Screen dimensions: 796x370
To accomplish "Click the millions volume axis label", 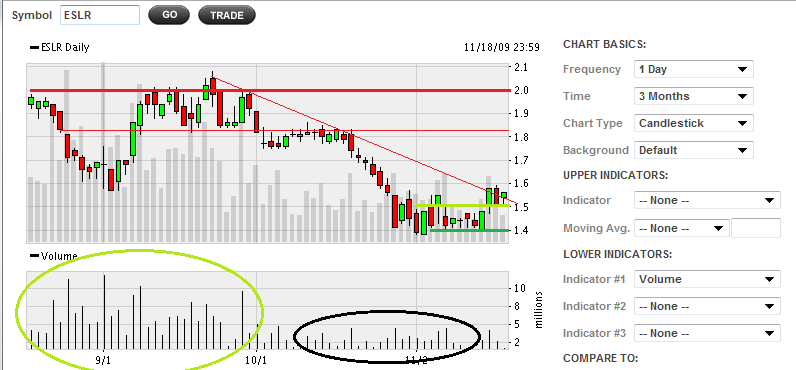I will click(x=539, y=310).
